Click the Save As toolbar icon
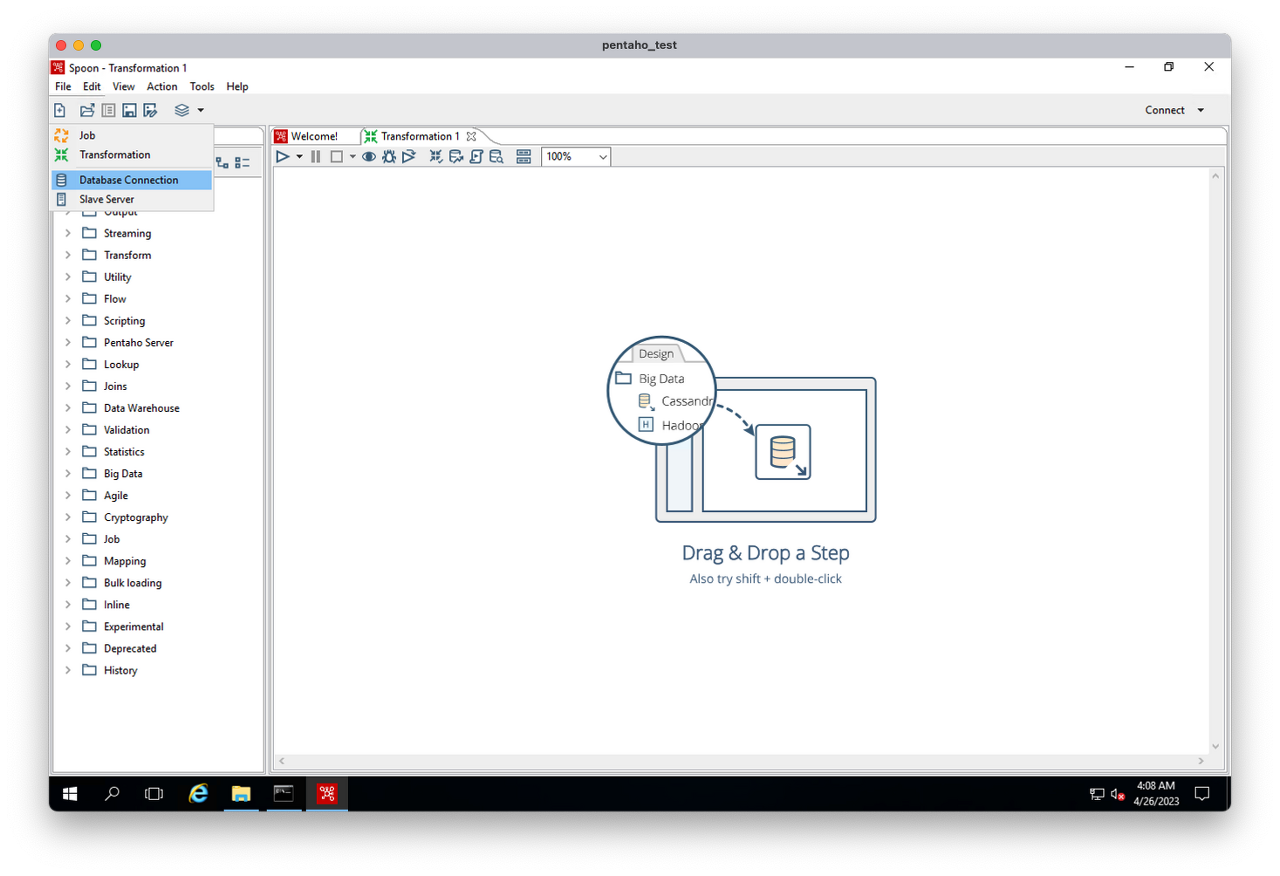This screenshot has width=1280, height=876. click(150, 110)
